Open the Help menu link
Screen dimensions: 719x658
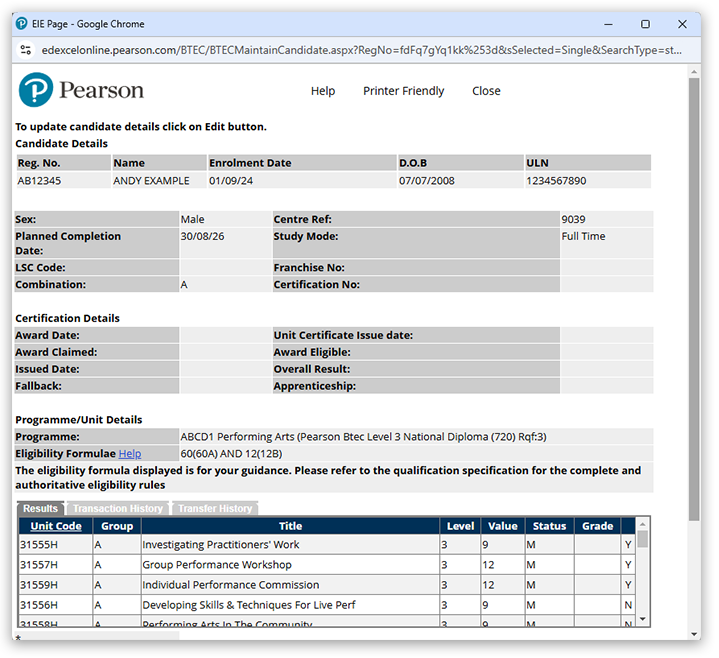click(323, 91)
